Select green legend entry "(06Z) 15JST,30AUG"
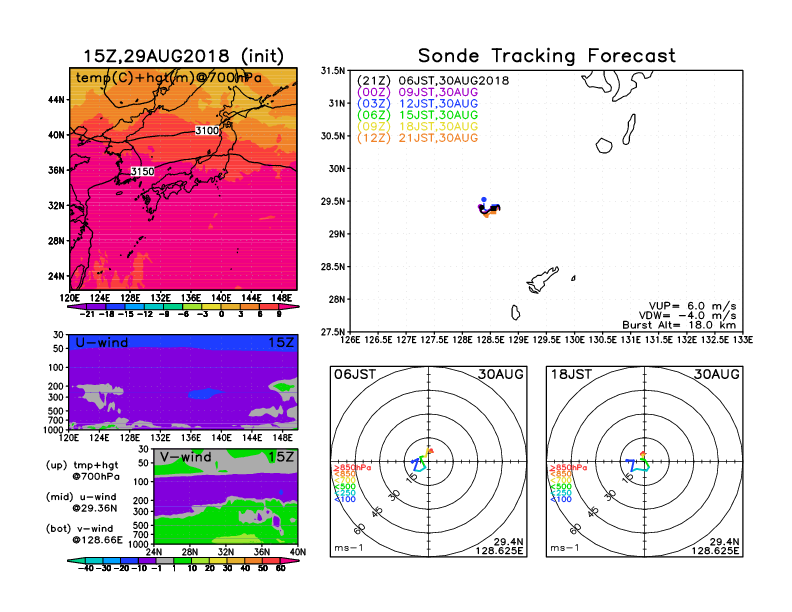 click(x=417, y=115)
